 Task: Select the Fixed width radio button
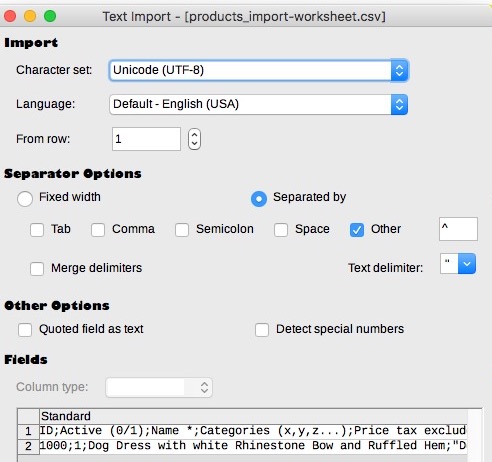(x=25, y=199)
